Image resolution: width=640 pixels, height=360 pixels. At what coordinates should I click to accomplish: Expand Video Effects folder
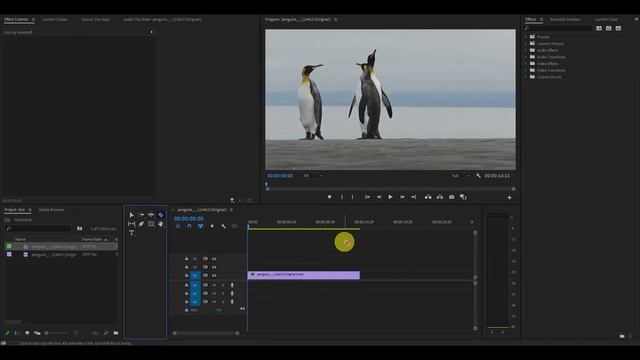(x=526, y=64)
